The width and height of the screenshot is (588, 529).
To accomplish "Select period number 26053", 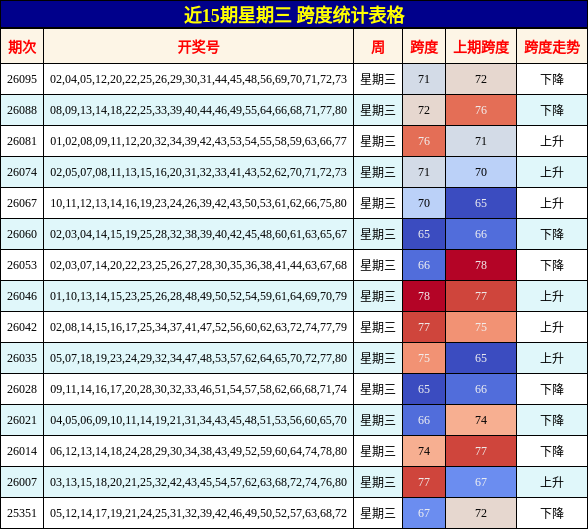I will 22,265.
